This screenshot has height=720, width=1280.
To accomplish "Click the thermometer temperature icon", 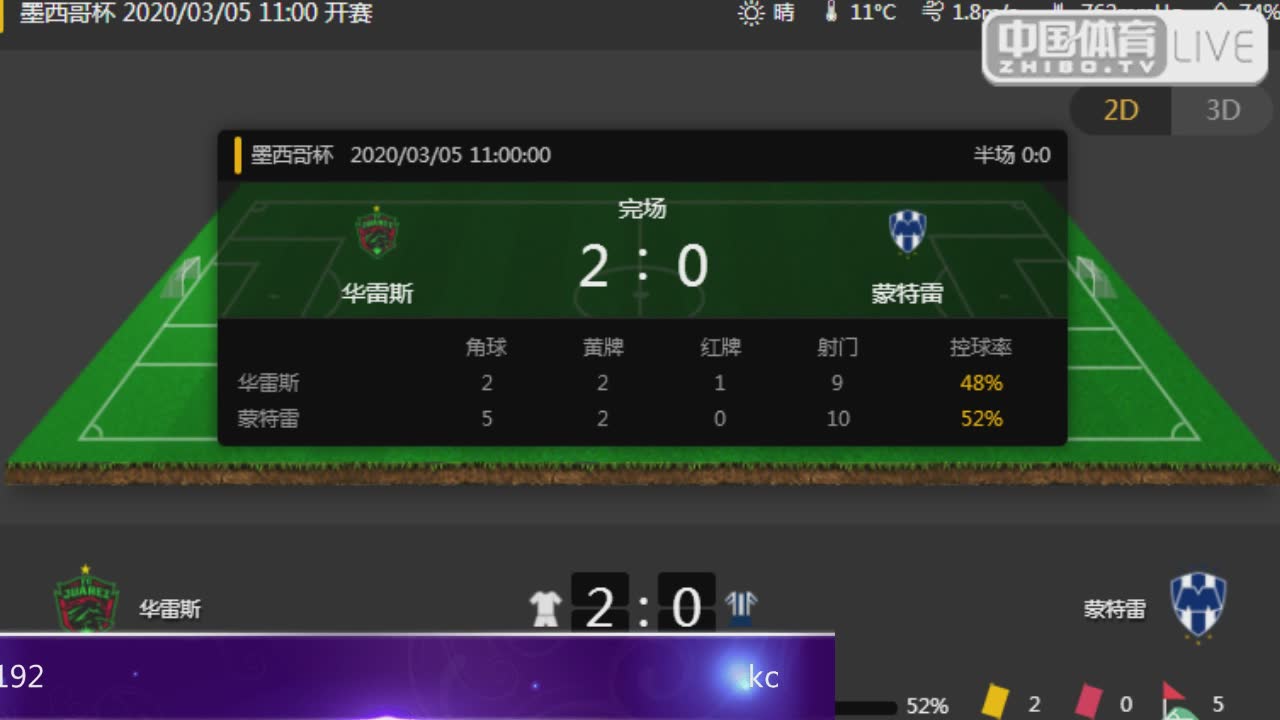I will point(831,12).
